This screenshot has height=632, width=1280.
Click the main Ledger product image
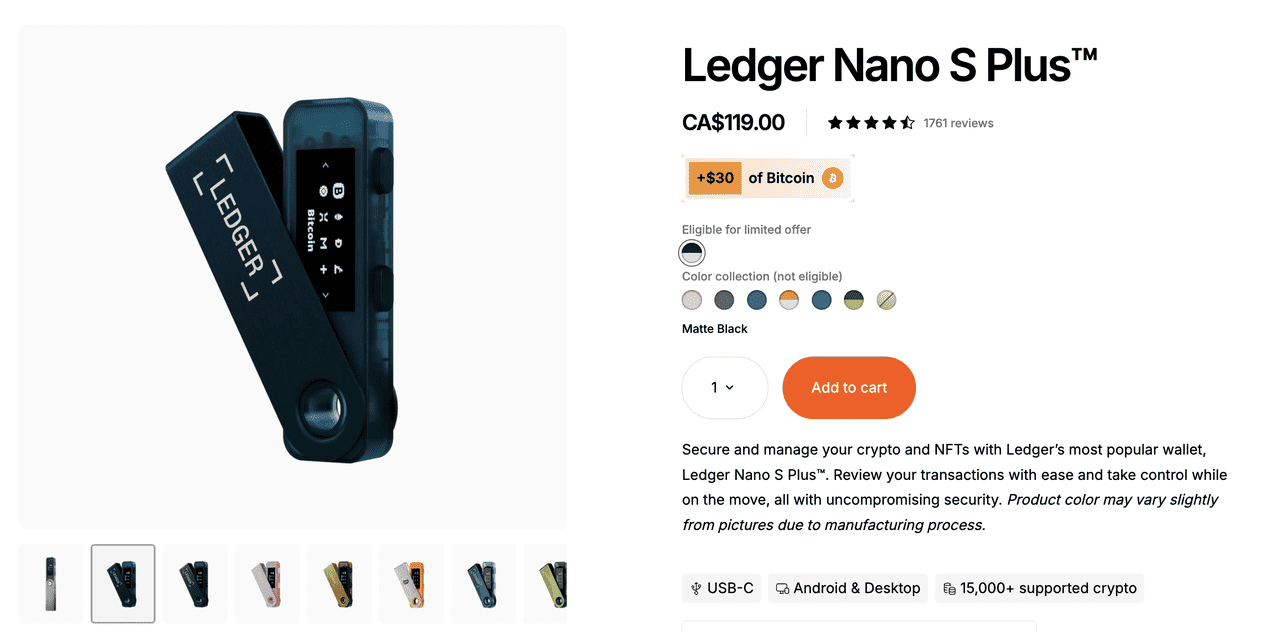pos(293,277)
